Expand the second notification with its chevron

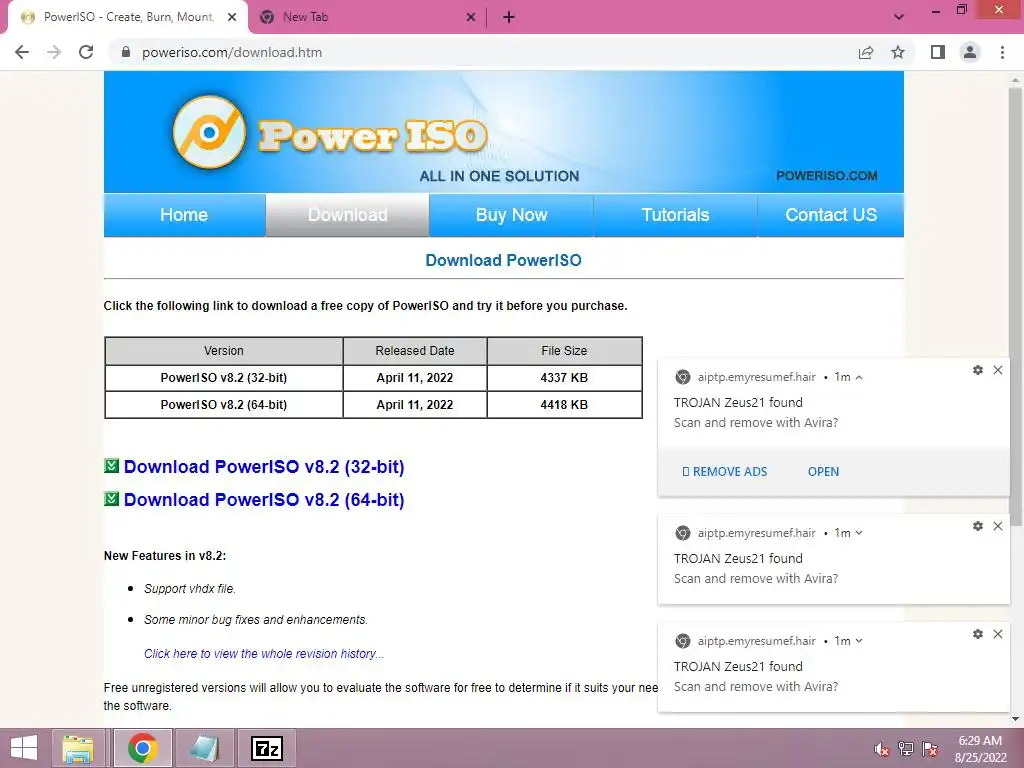click(x=859, y=533)
